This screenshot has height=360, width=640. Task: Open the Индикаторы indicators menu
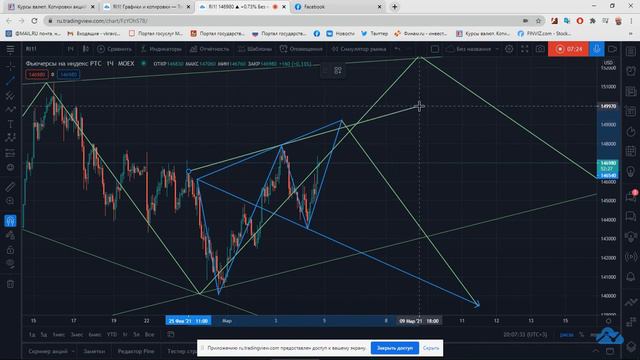click(161, 49)
